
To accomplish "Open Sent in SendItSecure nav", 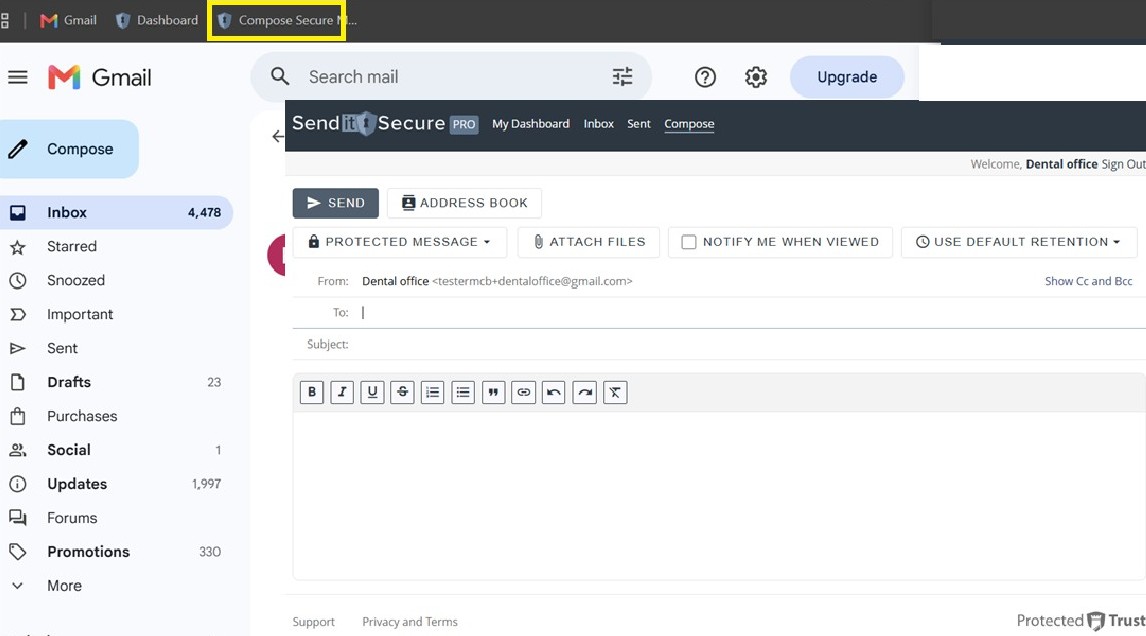I will (x=639, y=124).
